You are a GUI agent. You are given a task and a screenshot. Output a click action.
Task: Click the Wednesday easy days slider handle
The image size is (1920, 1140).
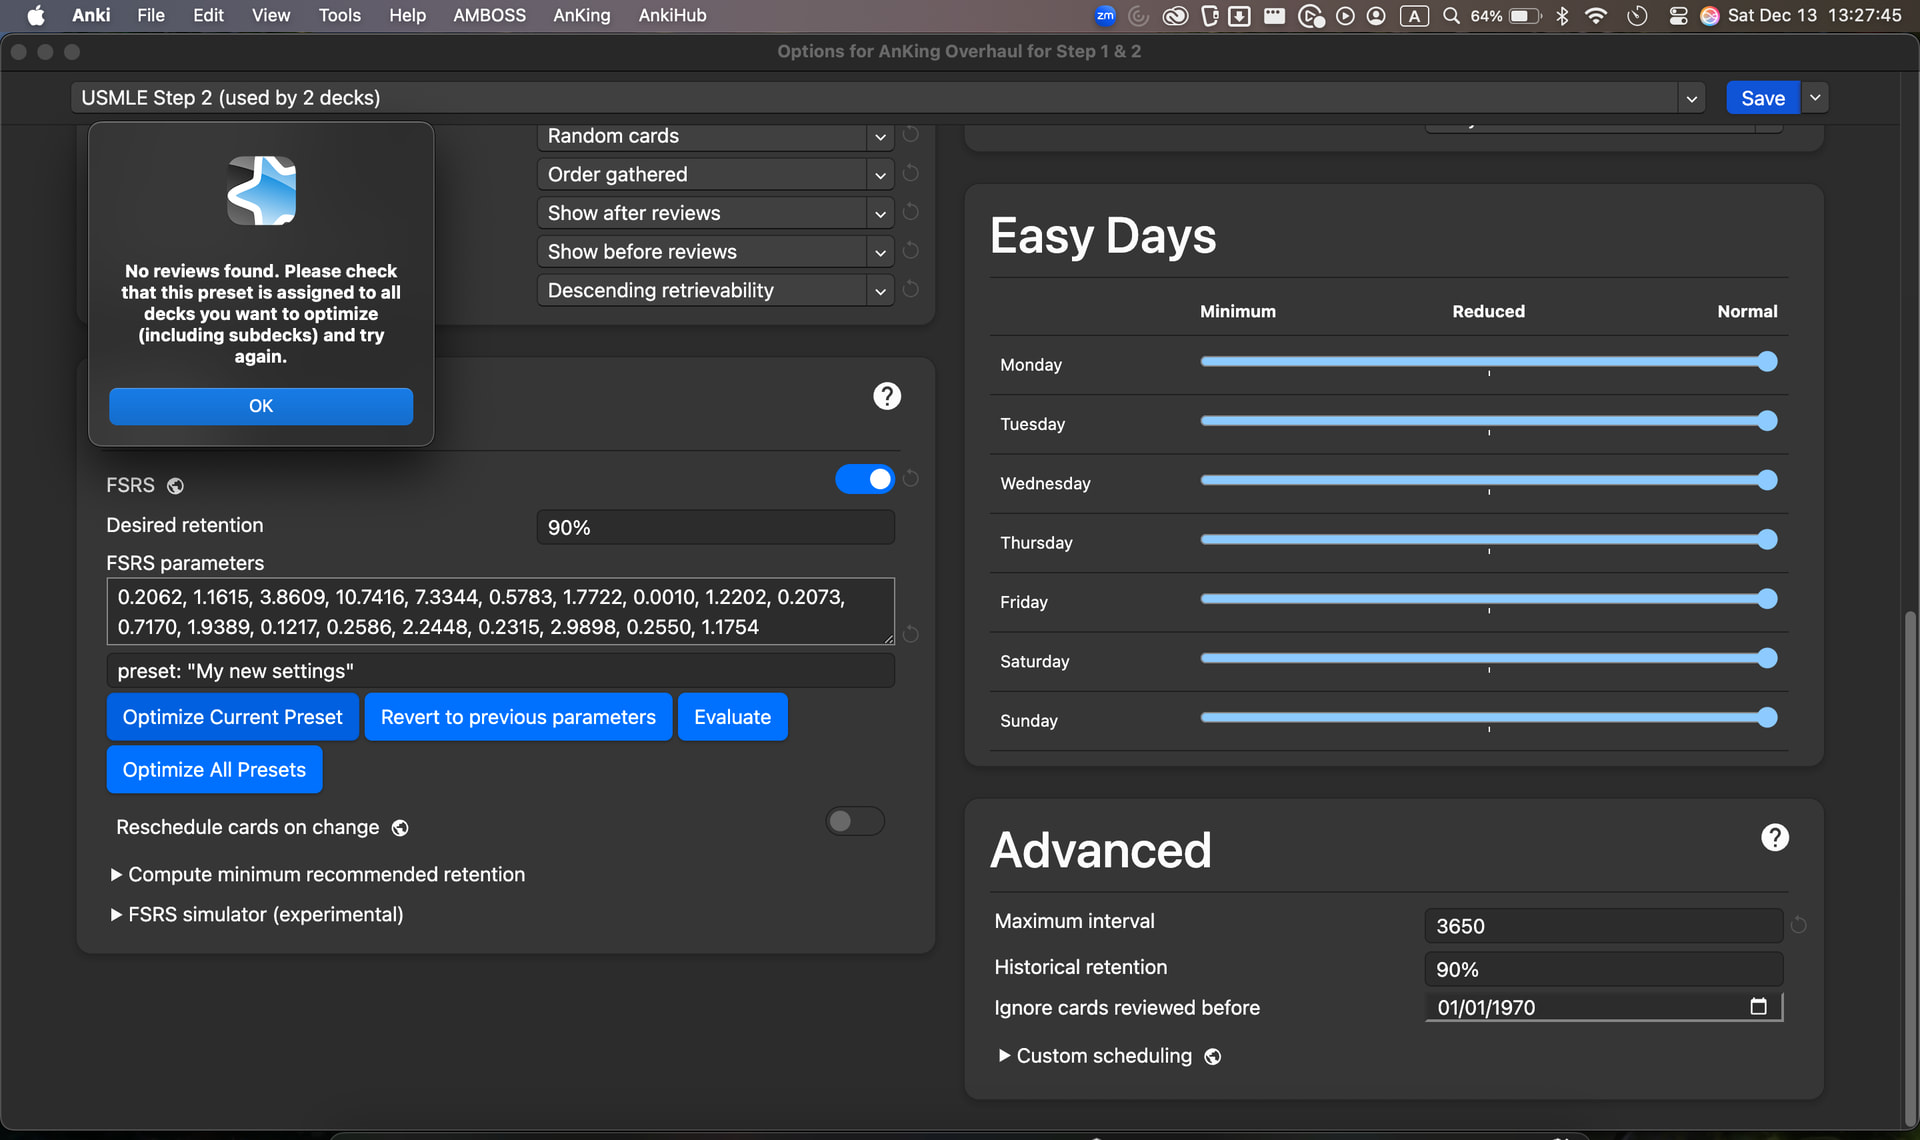(x=1767, y=480)
